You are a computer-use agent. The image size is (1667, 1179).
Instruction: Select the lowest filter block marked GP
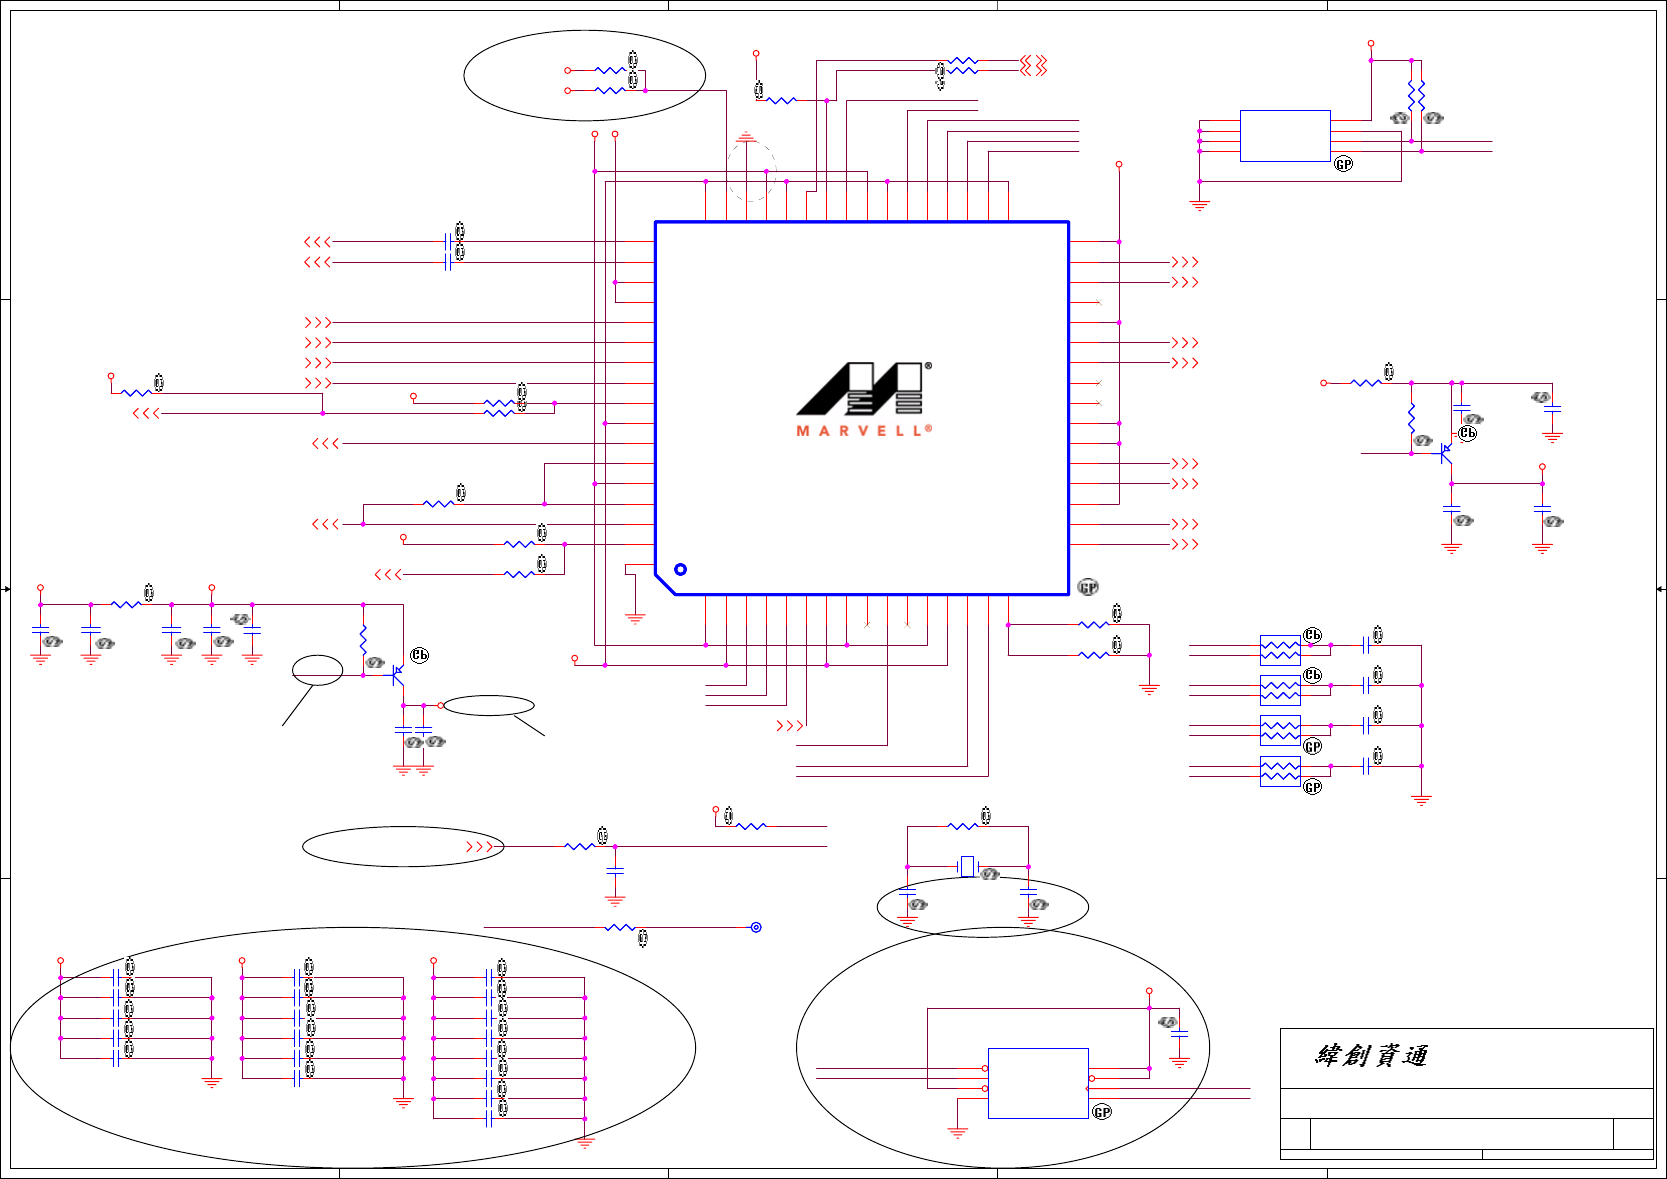pos(1280,771)
